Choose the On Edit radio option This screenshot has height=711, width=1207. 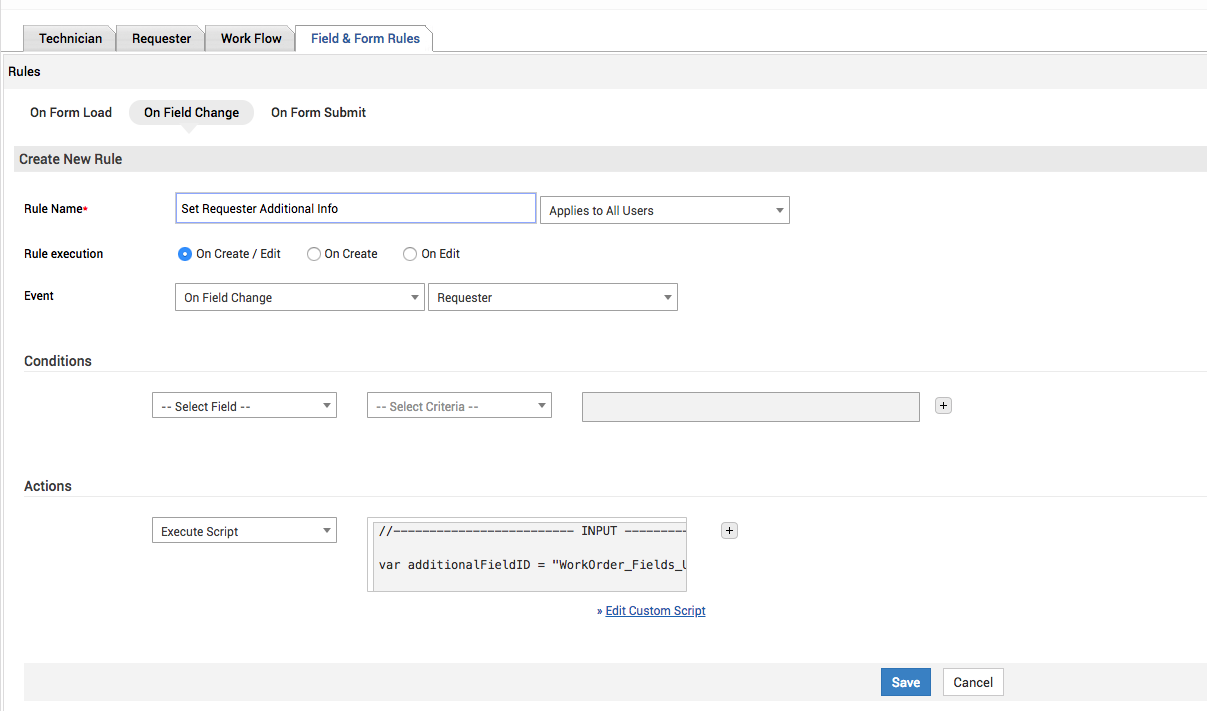410,254
